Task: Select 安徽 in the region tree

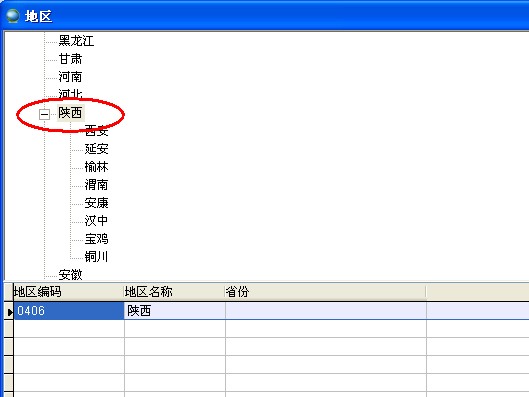Action: click(70, 275)
